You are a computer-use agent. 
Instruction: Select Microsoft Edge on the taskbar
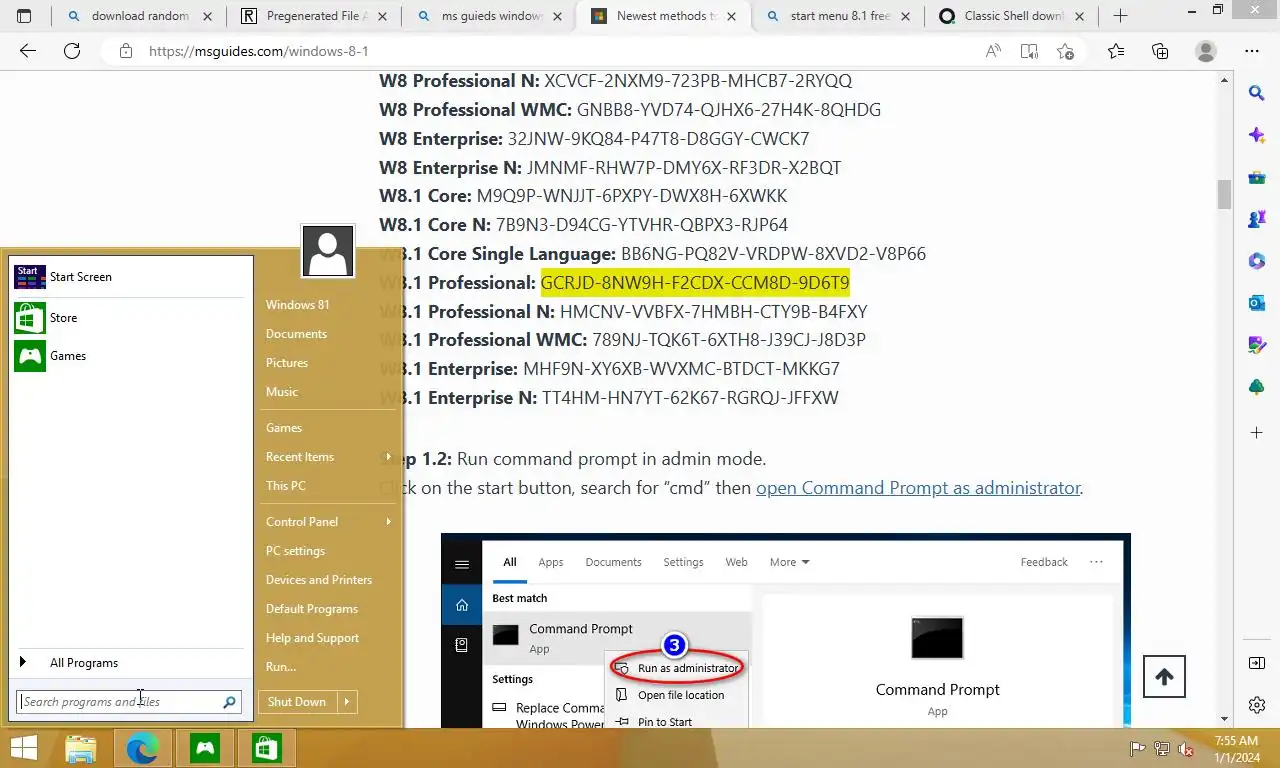point(143,748)
